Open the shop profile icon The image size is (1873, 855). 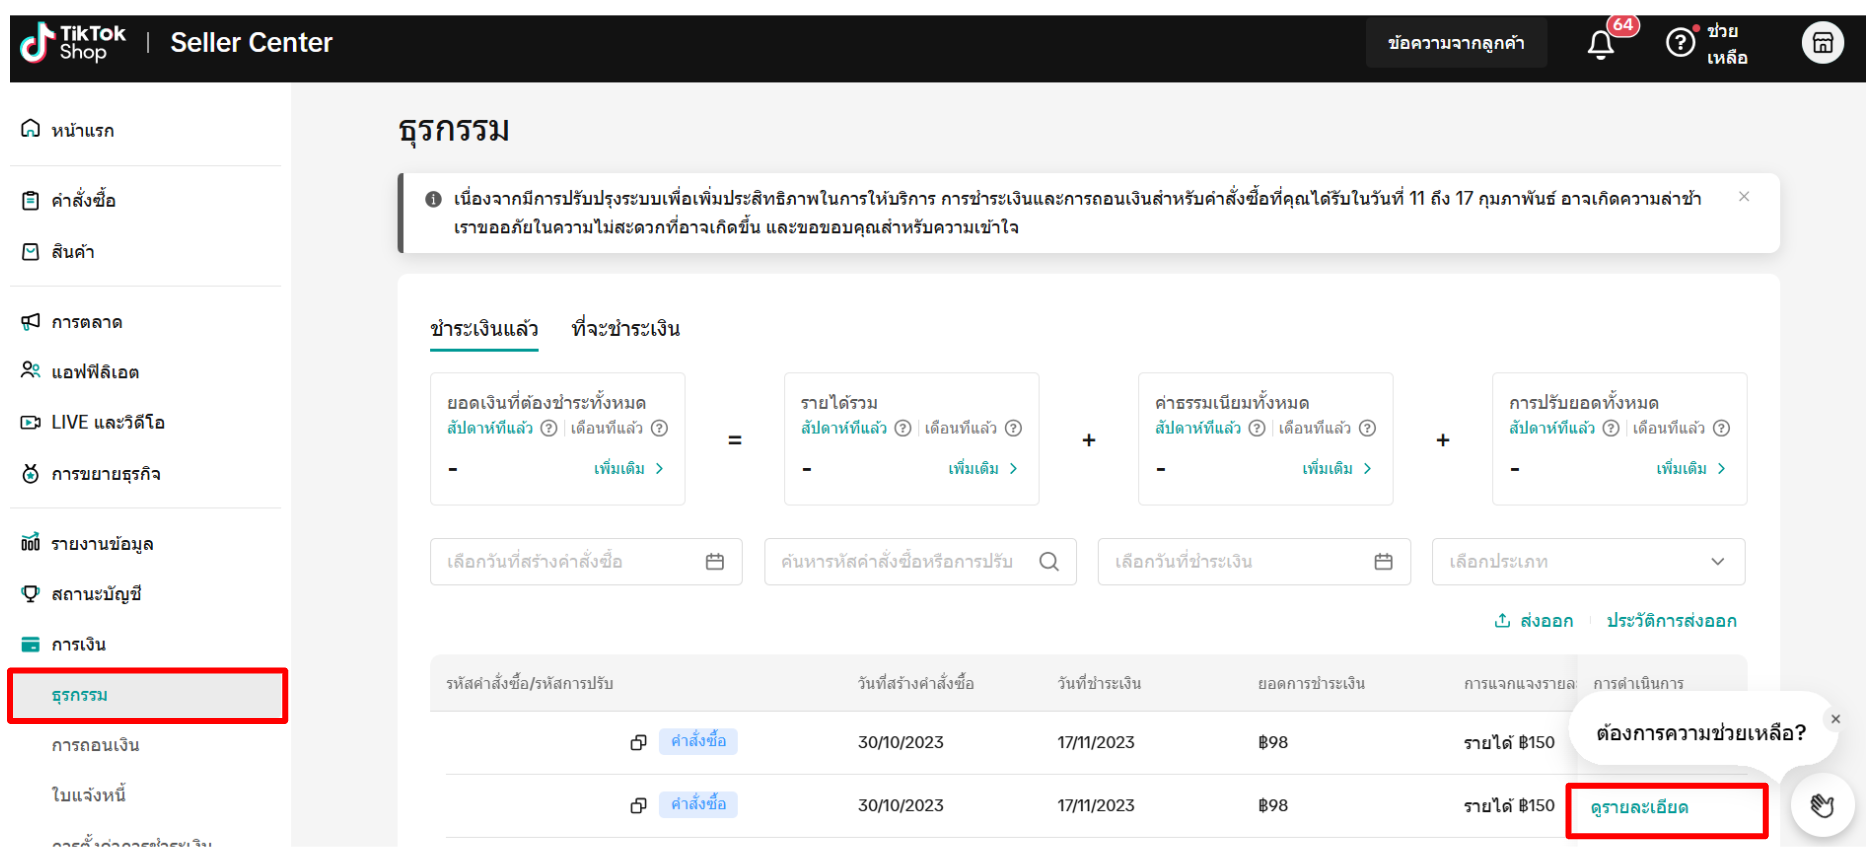(x=1822, y=43)
